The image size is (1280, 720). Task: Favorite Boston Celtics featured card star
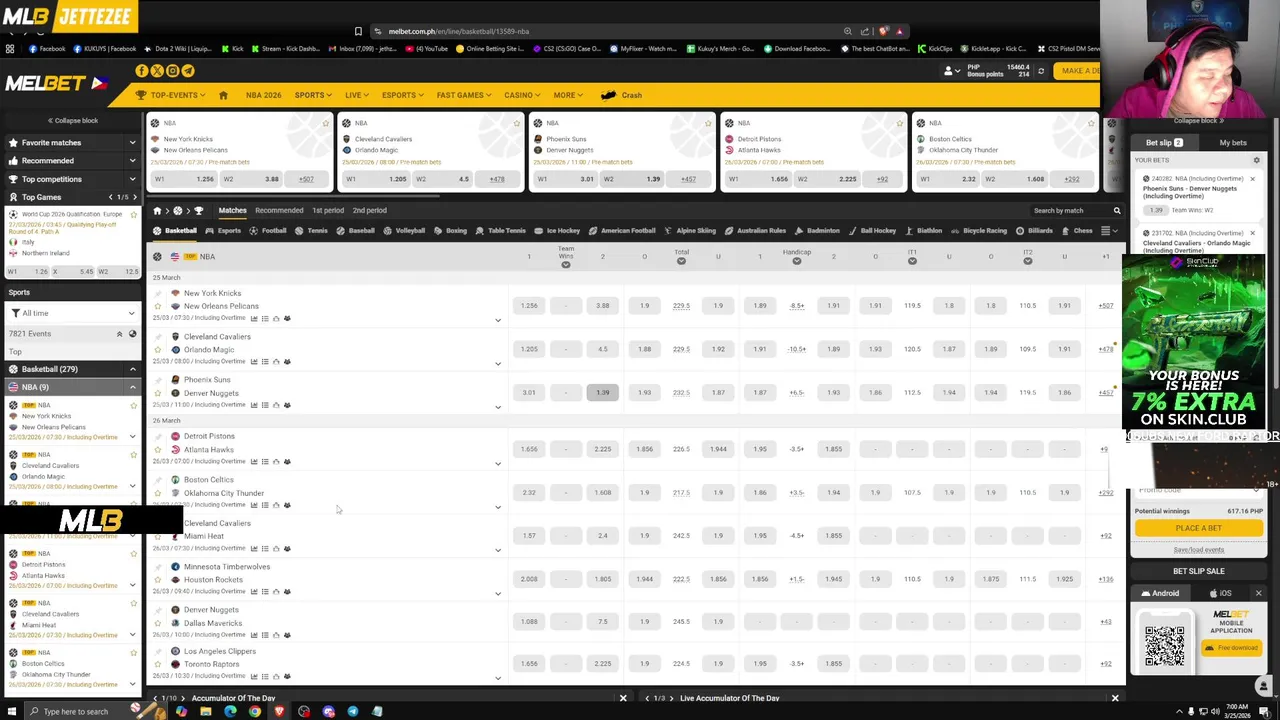pyautogui.click(x=1091, y=123)
